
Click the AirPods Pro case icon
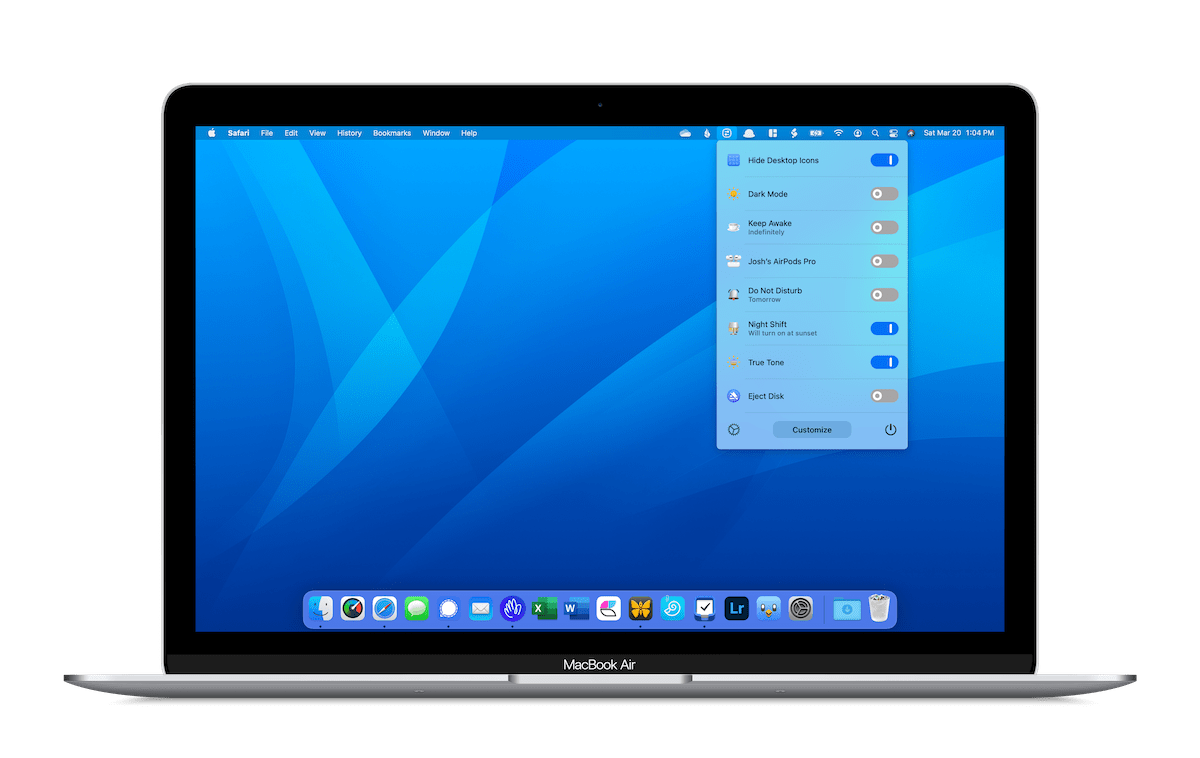[734, 261]
